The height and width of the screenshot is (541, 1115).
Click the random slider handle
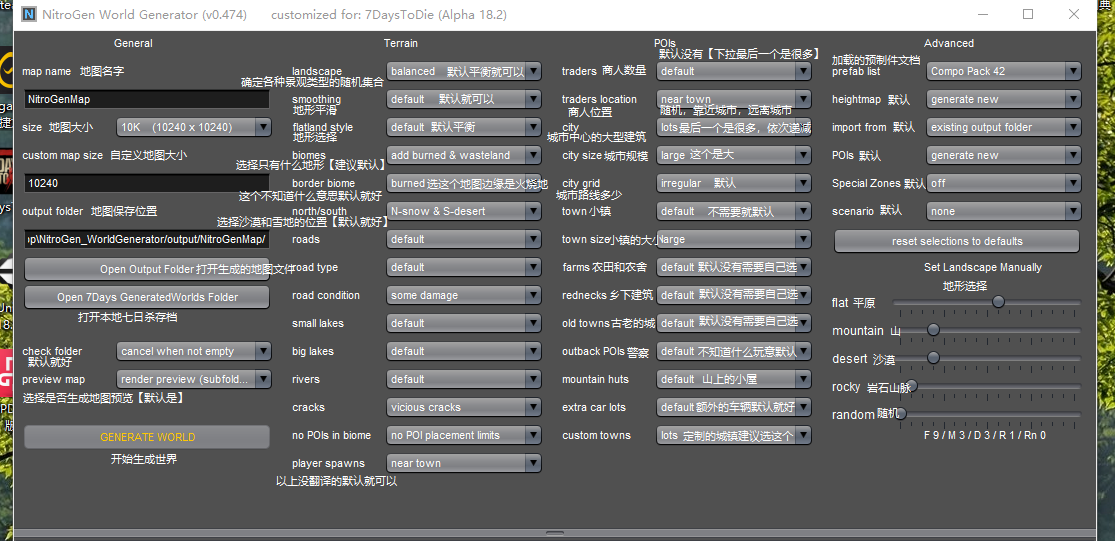(901, 414)
